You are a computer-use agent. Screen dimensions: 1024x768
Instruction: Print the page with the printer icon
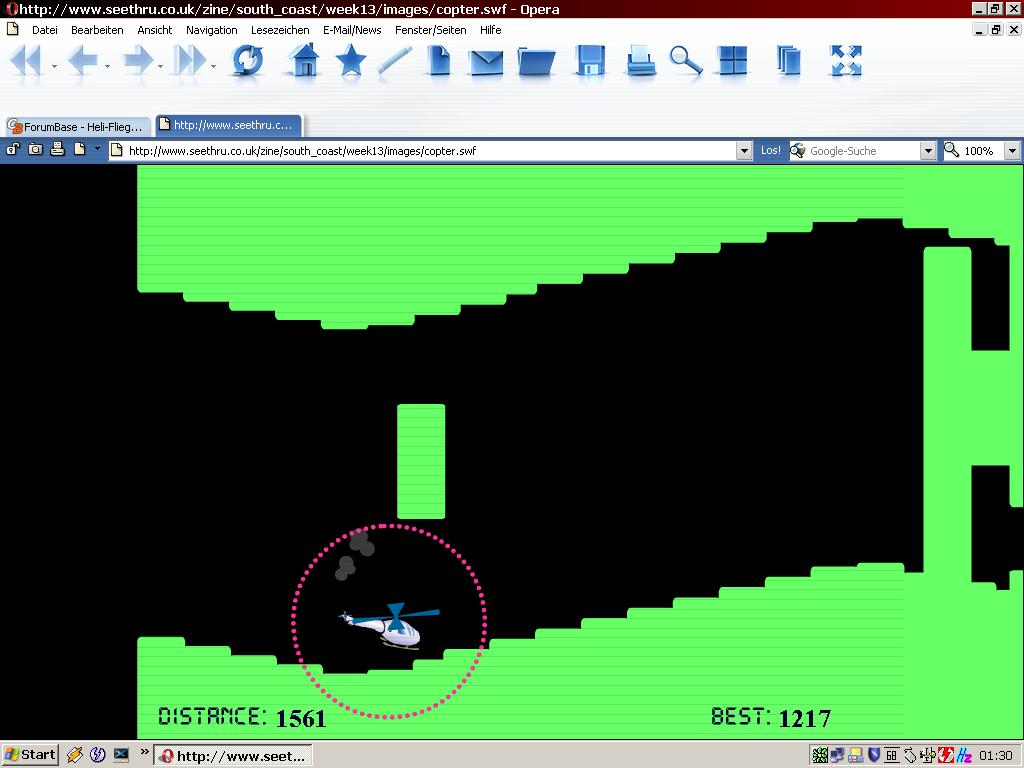coord(641,61)
